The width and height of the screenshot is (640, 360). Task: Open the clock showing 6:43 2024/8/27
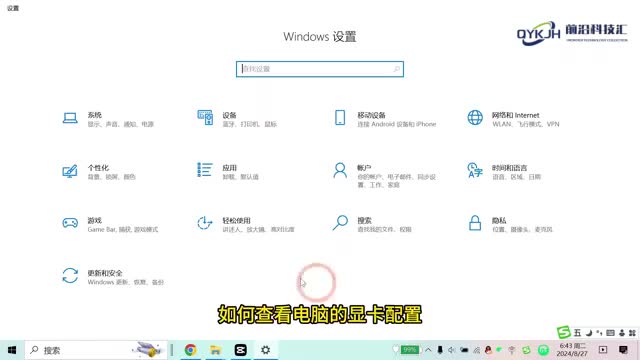tap(572, 350)
